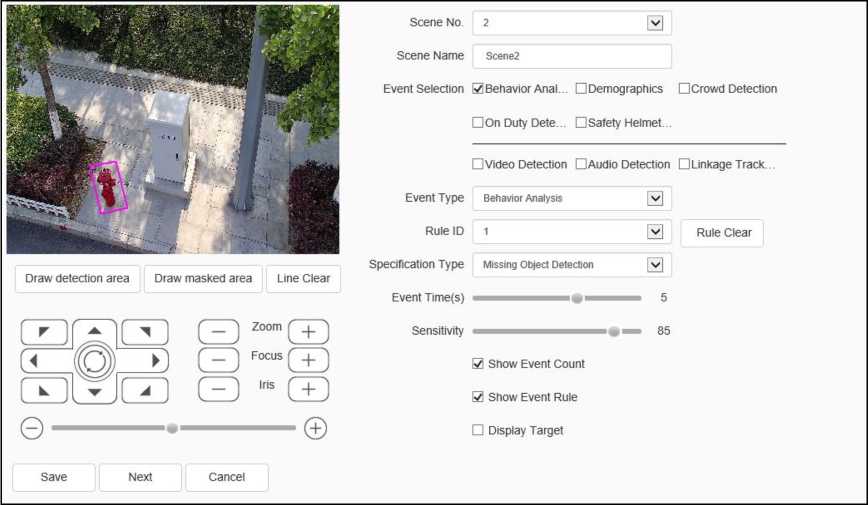
Task: Tilt camera down with PTZ arrow
Action: [x=94, y=390]
